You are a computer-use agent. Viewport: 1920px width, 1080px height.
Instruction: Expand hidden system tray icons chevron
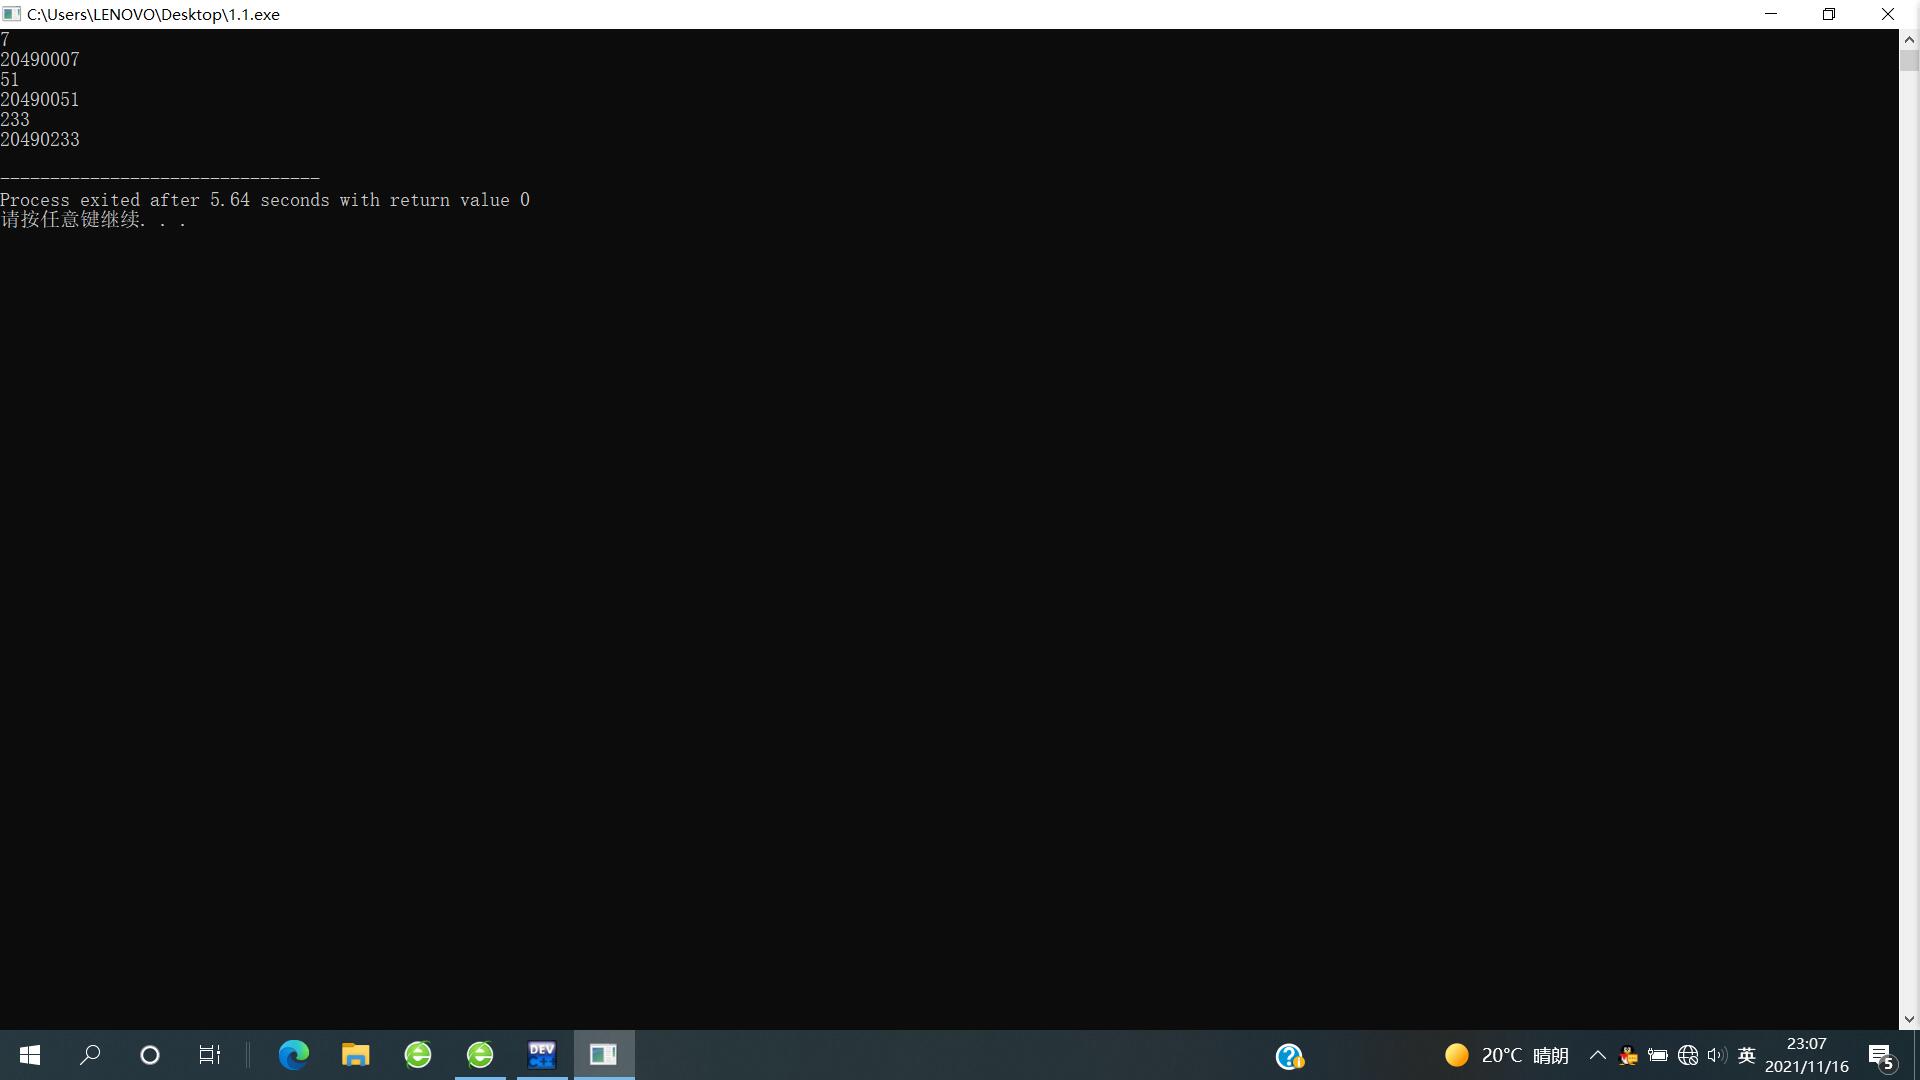click(1597, 1056)
